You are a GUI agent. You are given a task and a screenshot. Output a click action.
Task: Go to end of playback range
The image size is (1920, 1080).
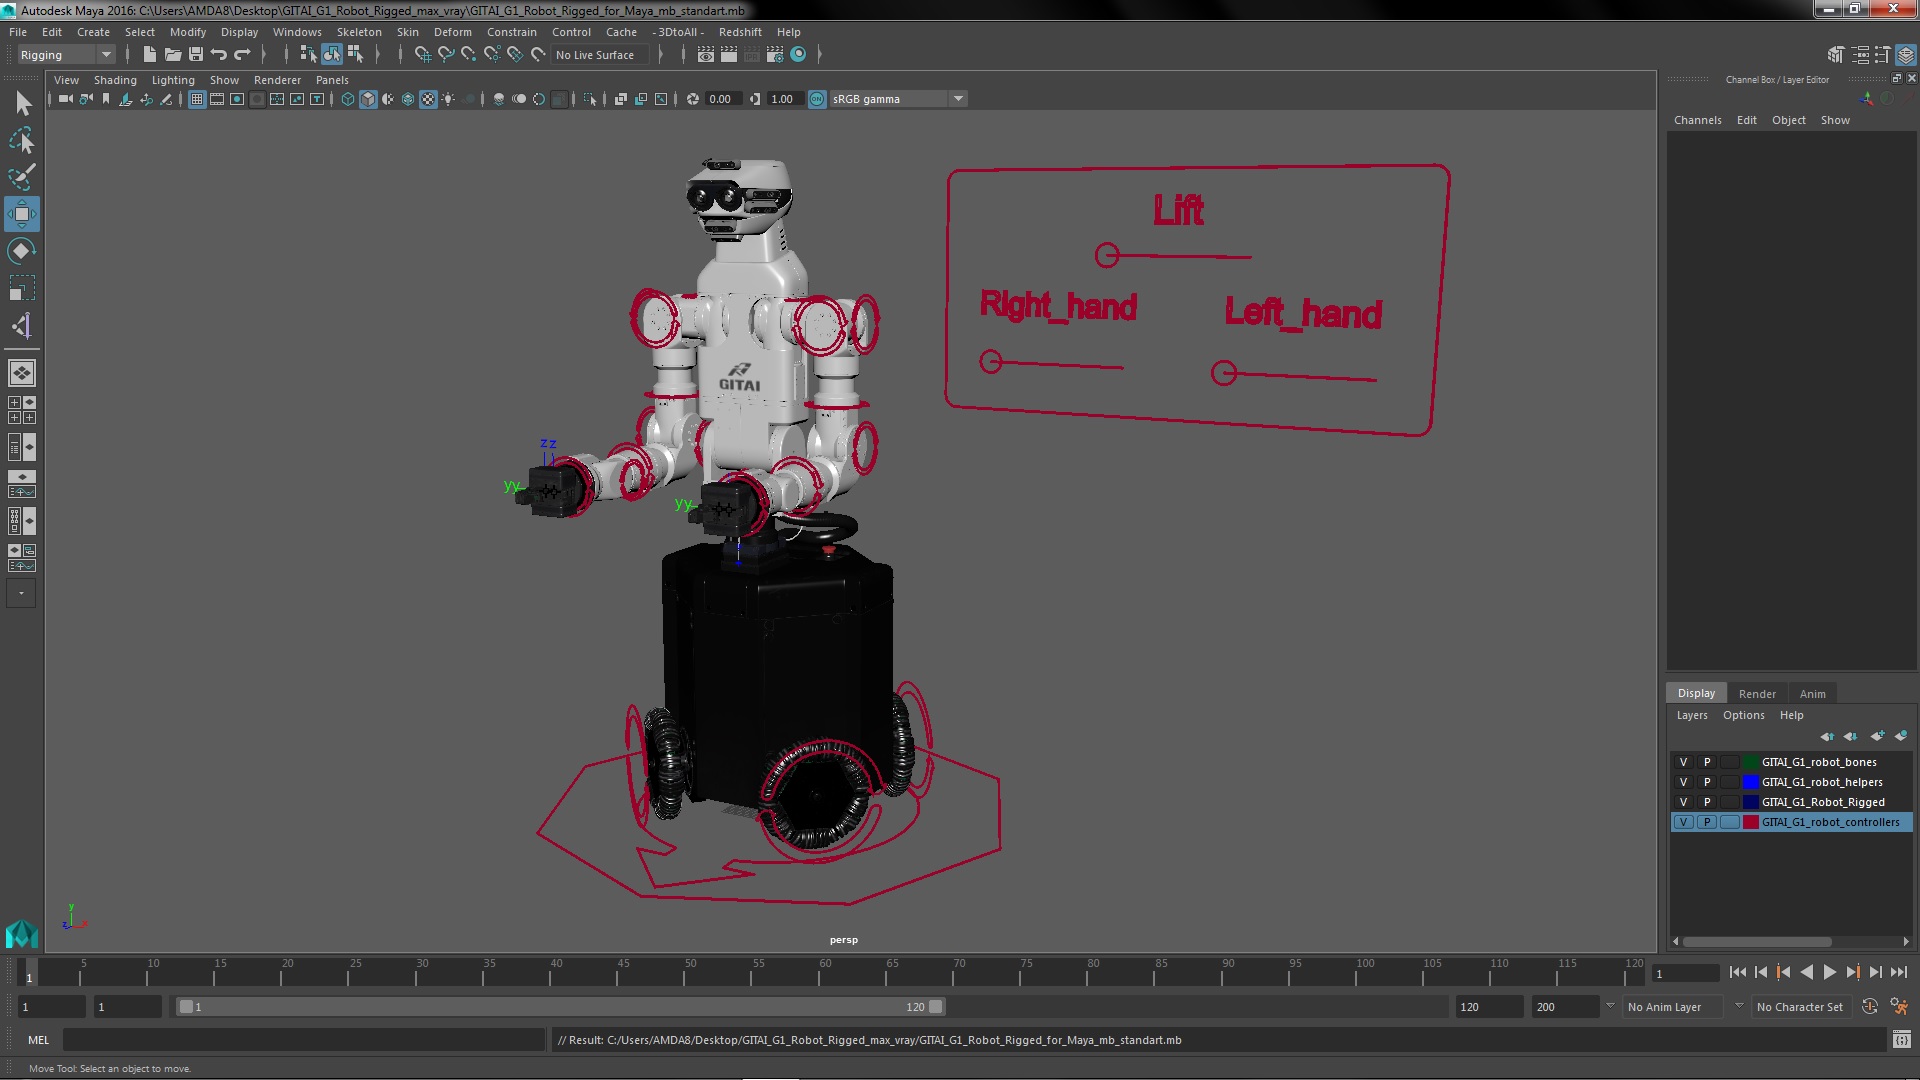1899,972
